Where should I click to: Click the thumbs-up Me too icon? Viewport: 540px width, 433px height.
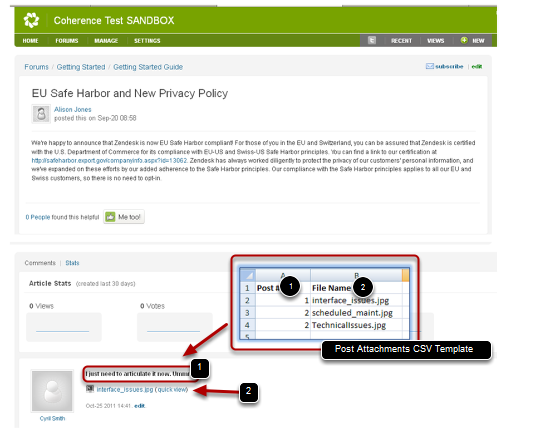point(110,217)
